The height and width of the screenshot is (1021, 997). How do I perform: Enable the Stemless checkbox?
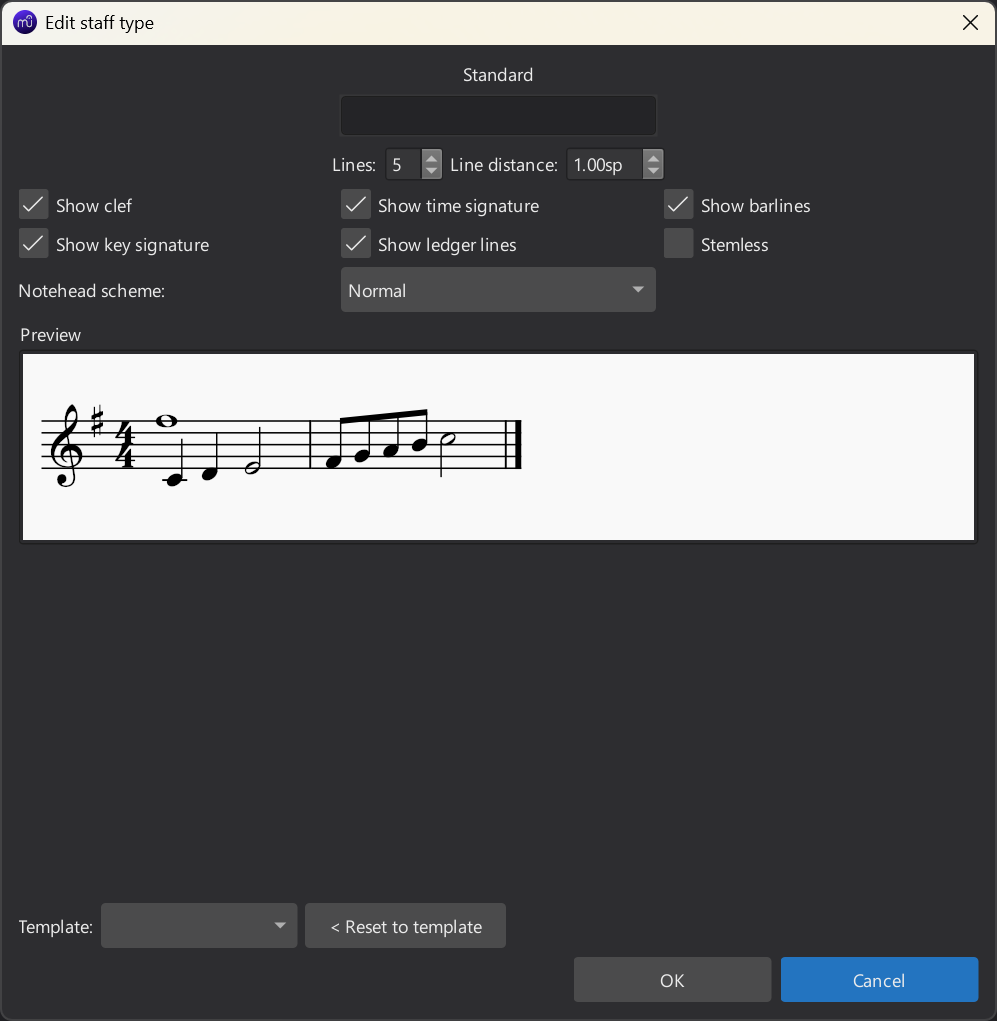pos(679,244)
